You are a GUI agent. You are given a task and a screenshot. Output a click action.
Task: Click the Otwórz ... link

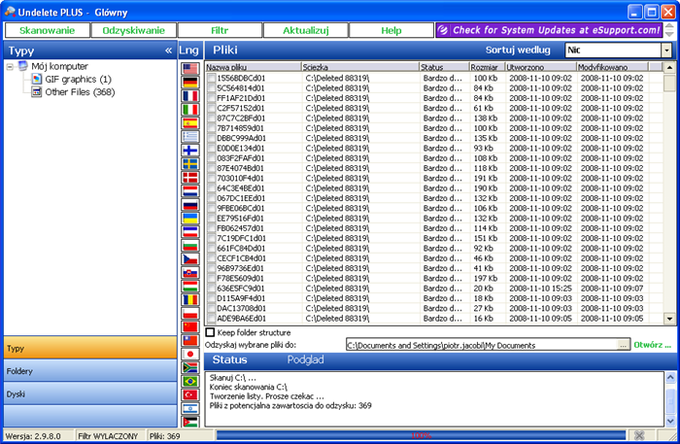(x=652, y=345)
